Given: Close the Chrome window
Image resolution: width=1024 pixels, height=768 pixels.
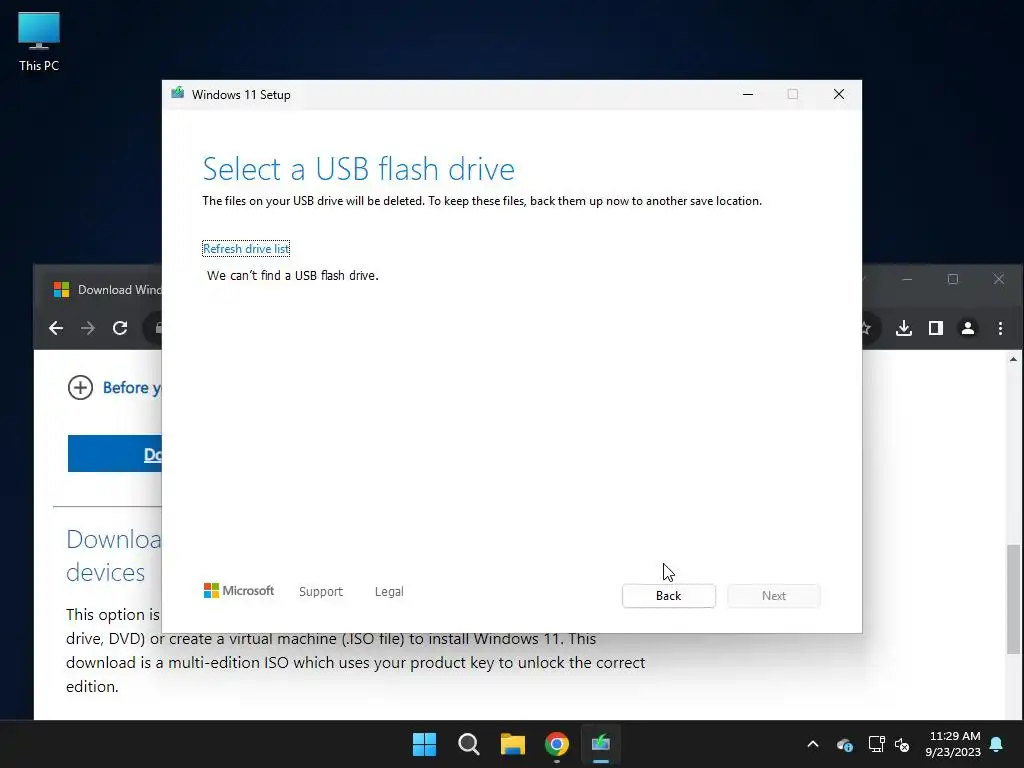Looking at the screenshot, I should pyautogui.click(x=999, y=280).
